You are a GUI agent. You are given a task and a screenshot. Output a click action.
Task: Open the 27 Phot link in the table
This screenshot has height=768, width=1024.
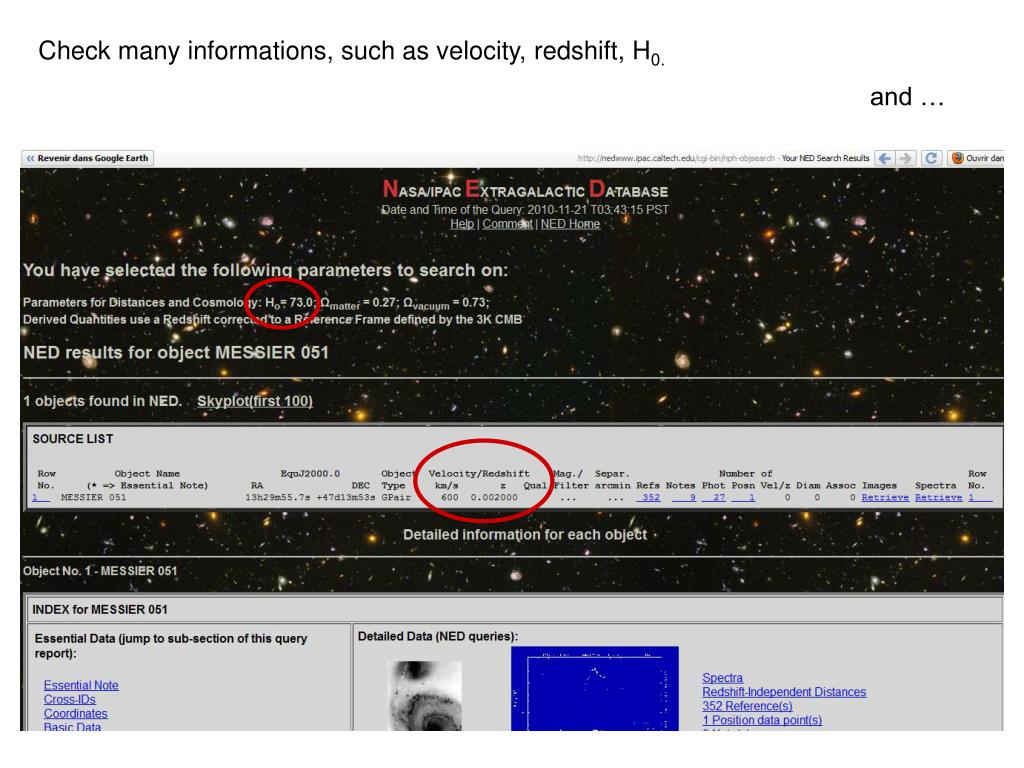pos(714,498)
